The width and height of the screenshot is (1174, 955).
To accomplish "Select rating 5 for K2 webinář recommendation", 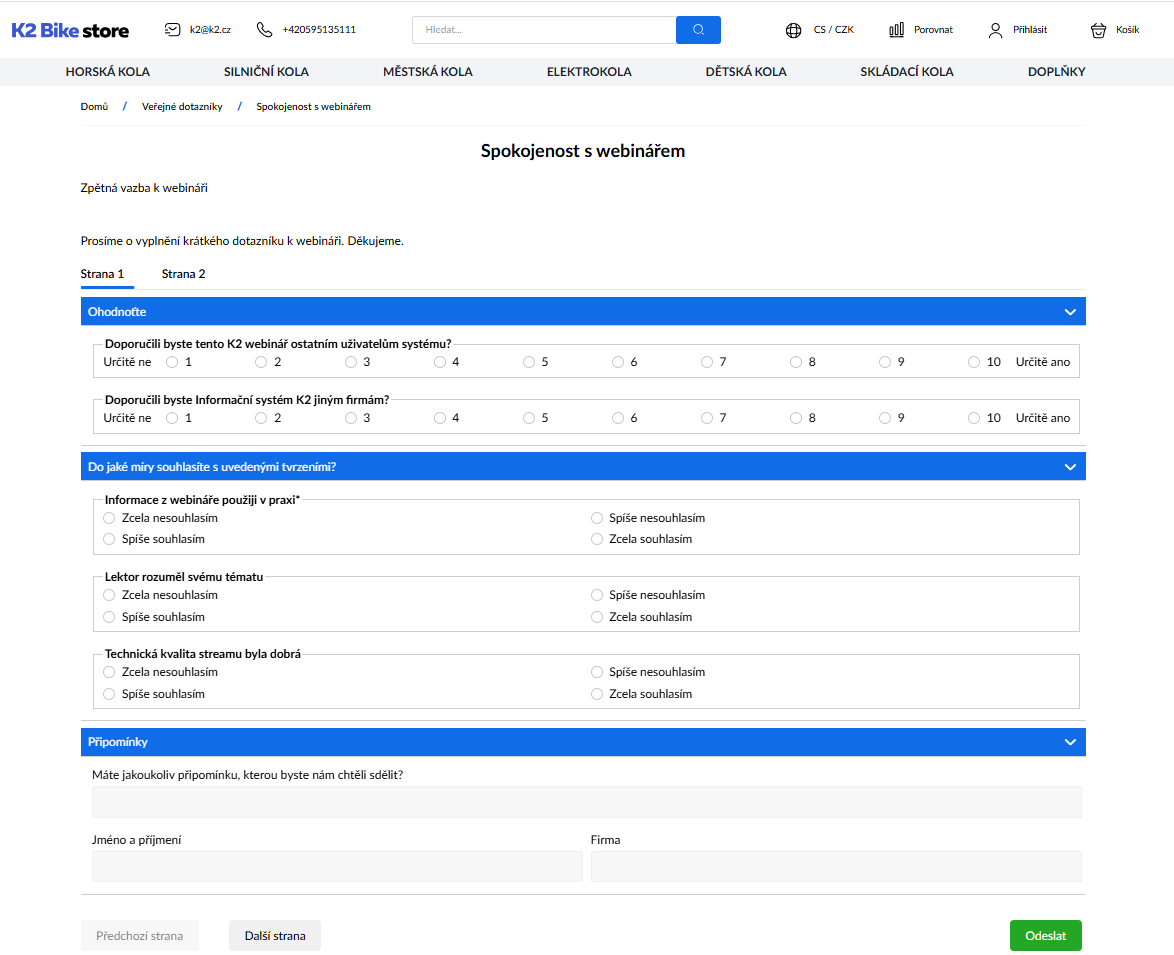I will 529,362.
